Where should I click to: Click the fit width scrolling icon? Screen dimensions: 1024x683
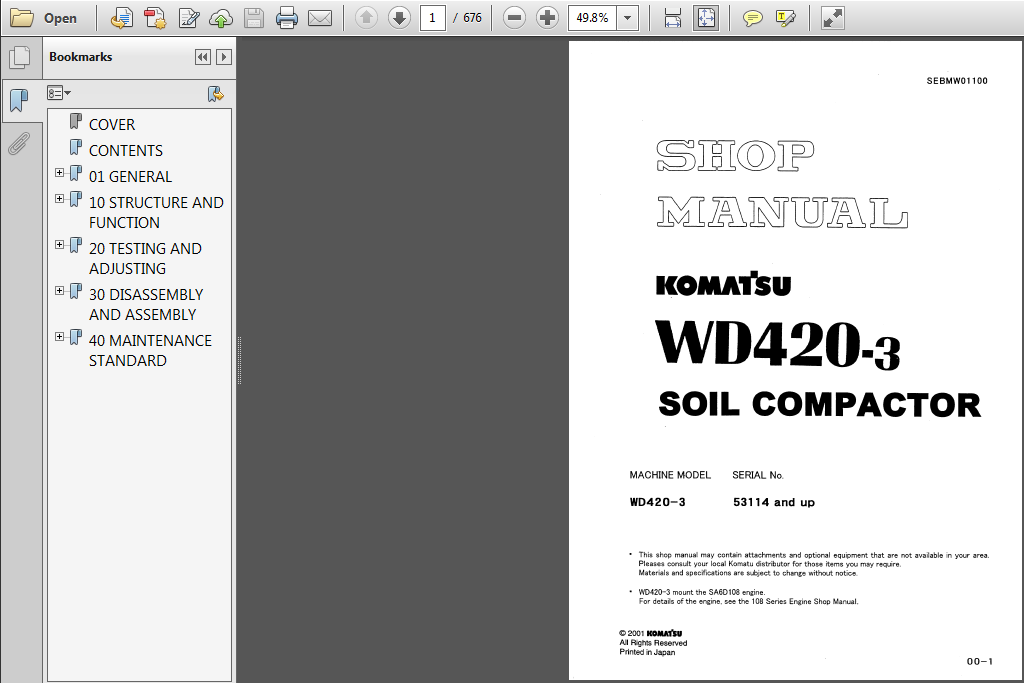pos(673,18)
